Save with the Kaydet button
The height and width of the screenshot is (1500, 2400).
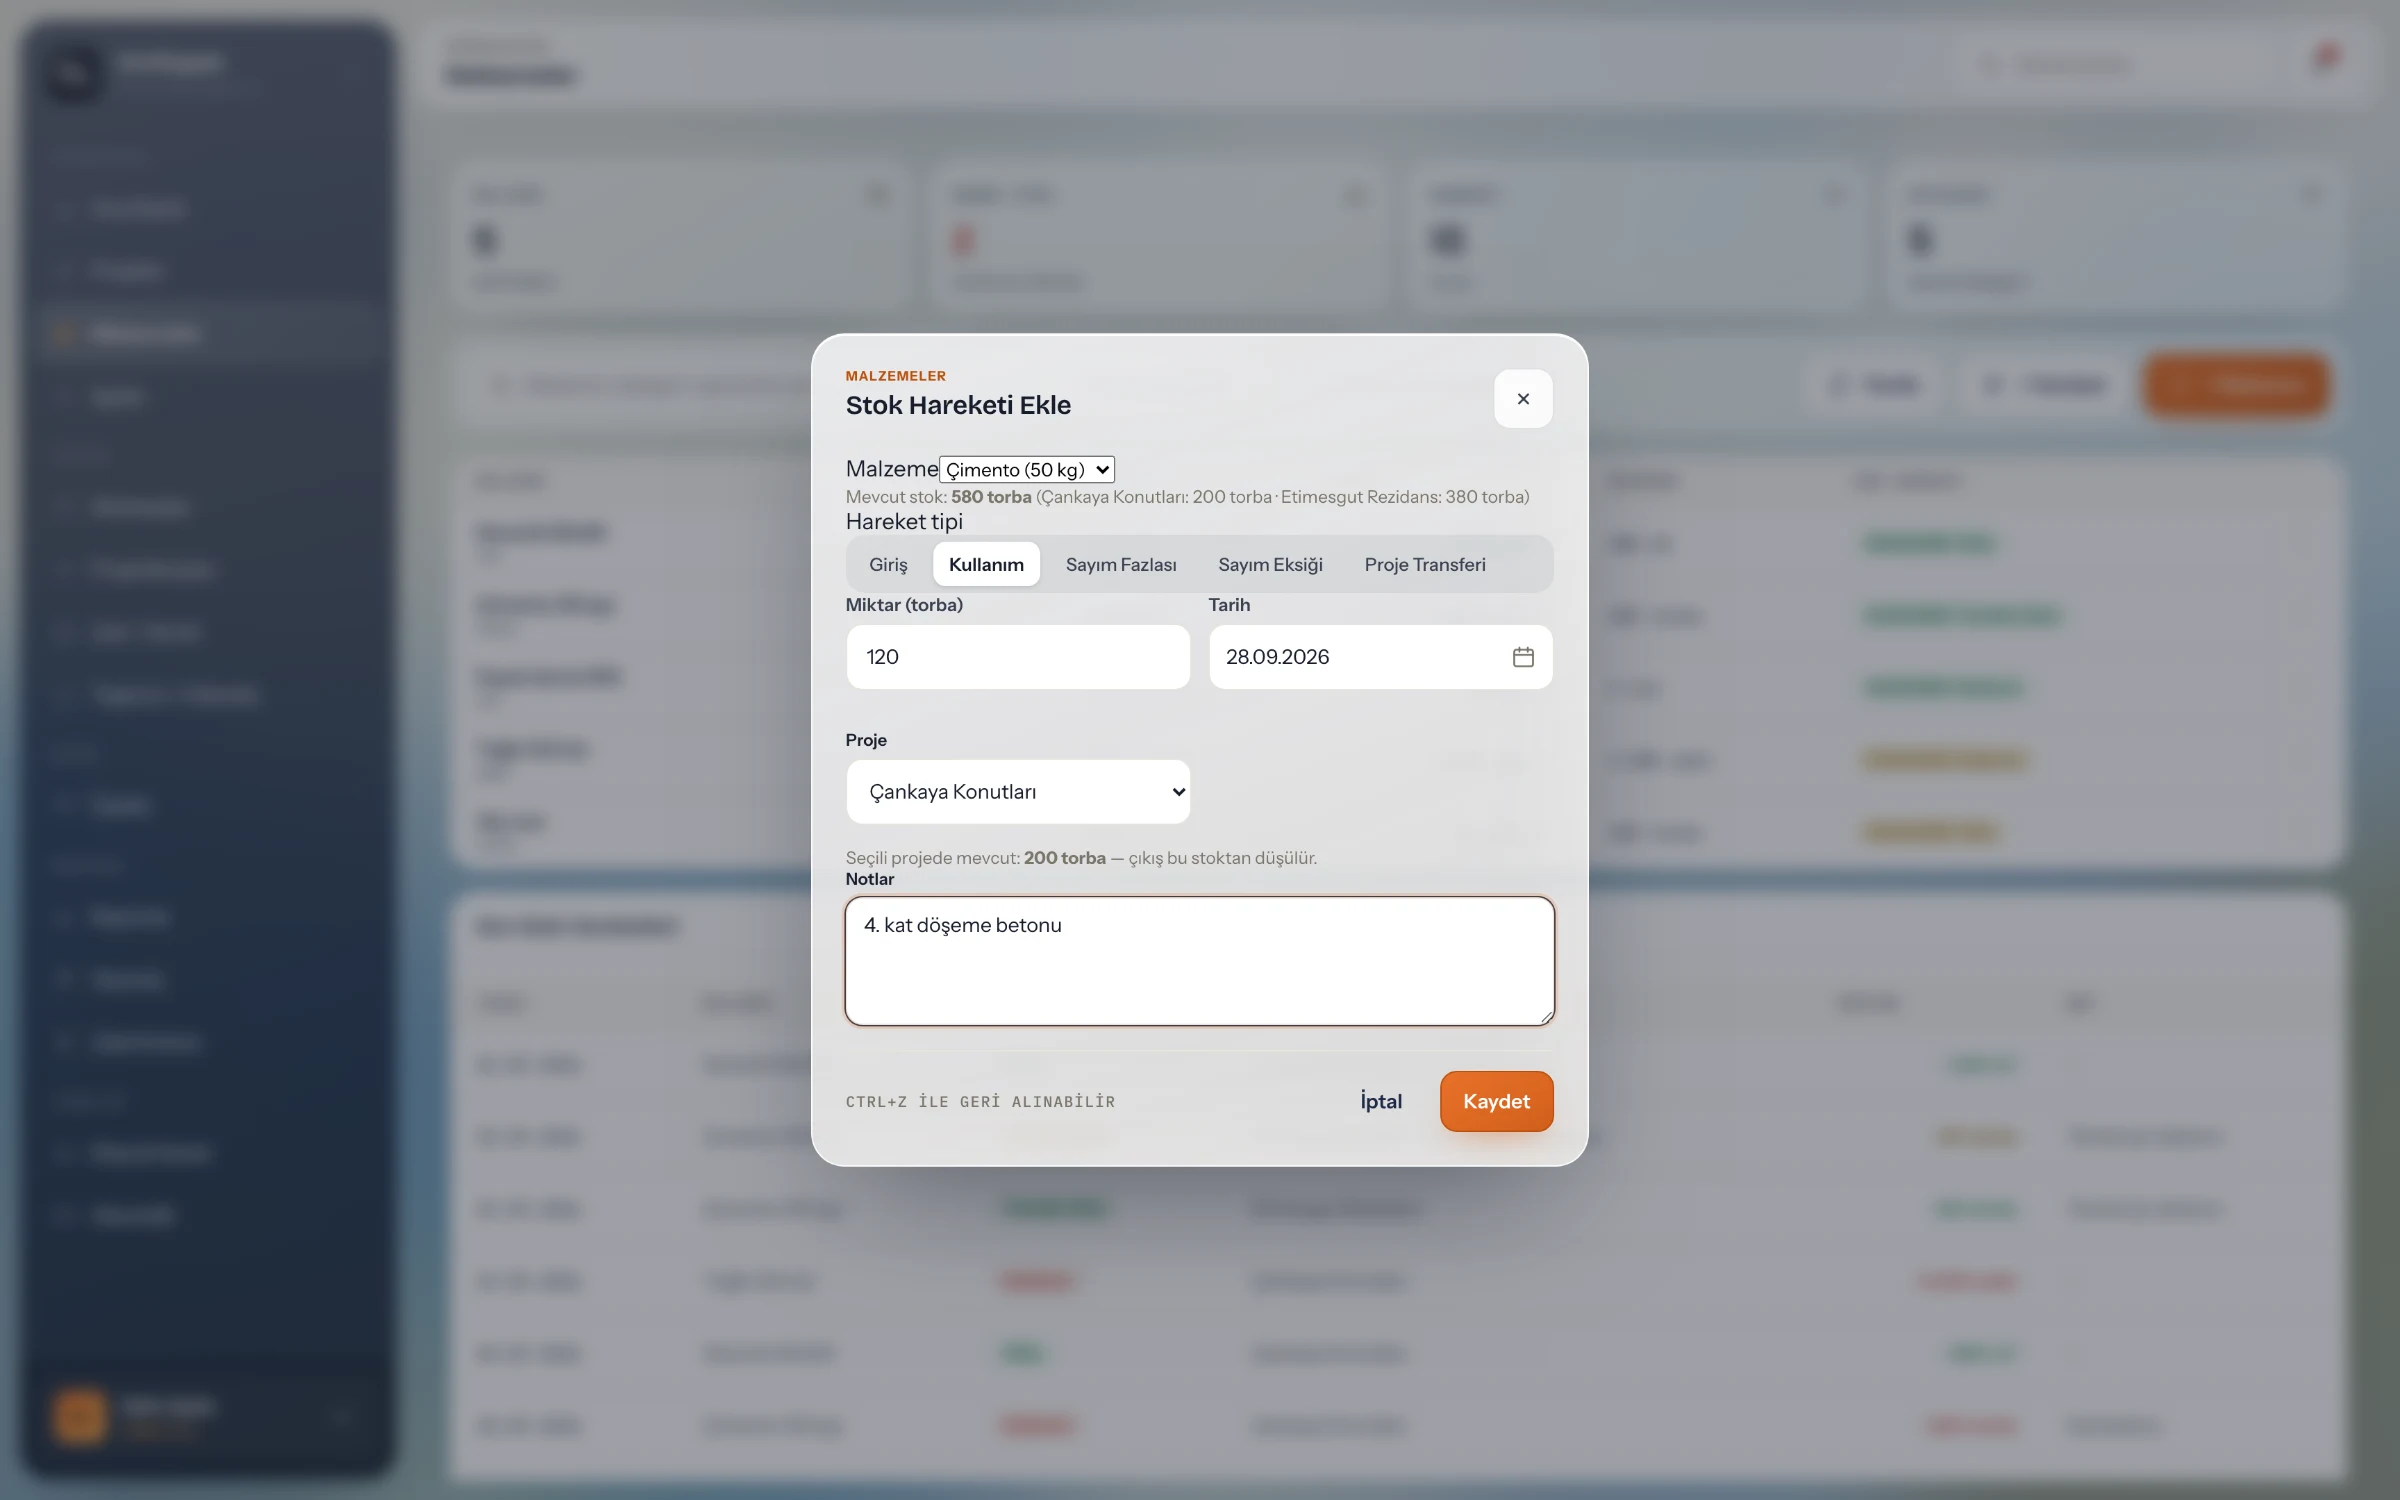pos(1497,1101)
